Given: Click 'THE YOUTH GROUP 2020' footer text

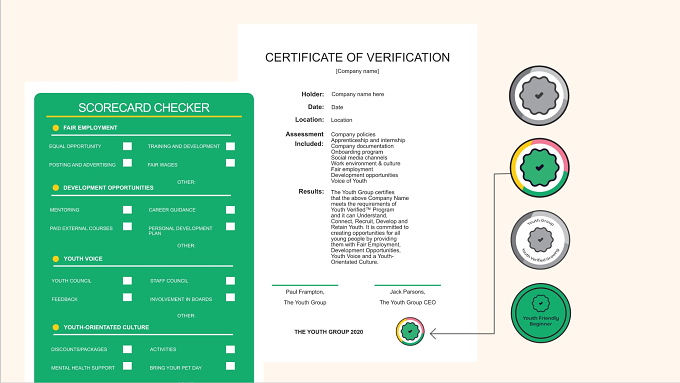Looking at the screenshot, I should tap(329, 332).
